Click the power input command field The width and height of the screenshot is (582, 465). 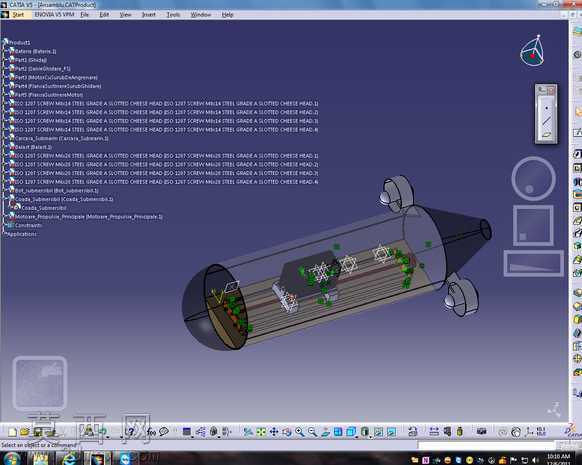pos(487,445)
